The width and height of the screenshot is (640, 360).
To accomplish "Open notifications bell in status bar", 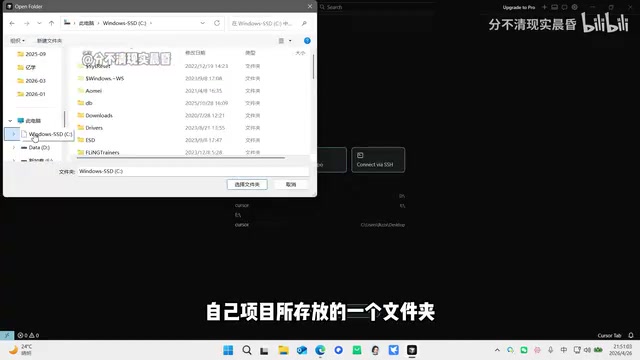I will pyautogui.click(x=631, y=335).
